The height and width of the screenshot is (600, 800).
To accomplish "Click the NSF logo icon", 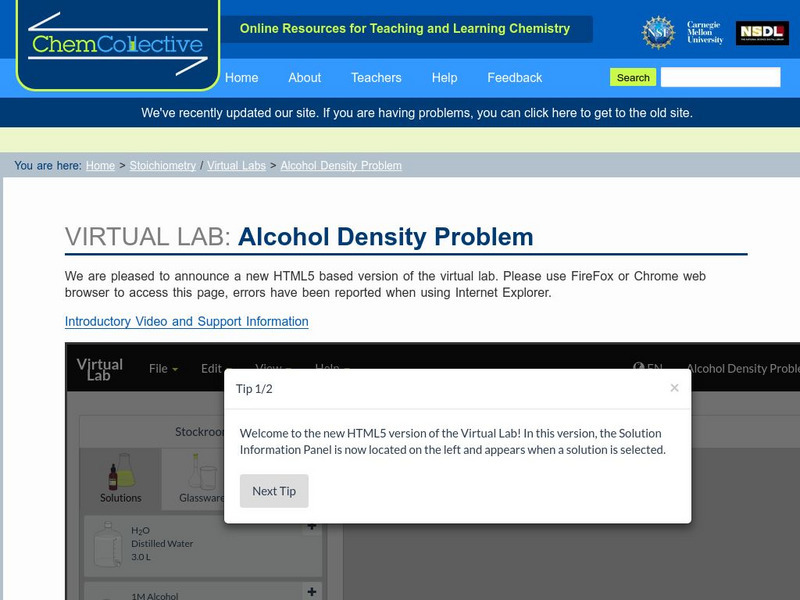I will pos(658,33).
